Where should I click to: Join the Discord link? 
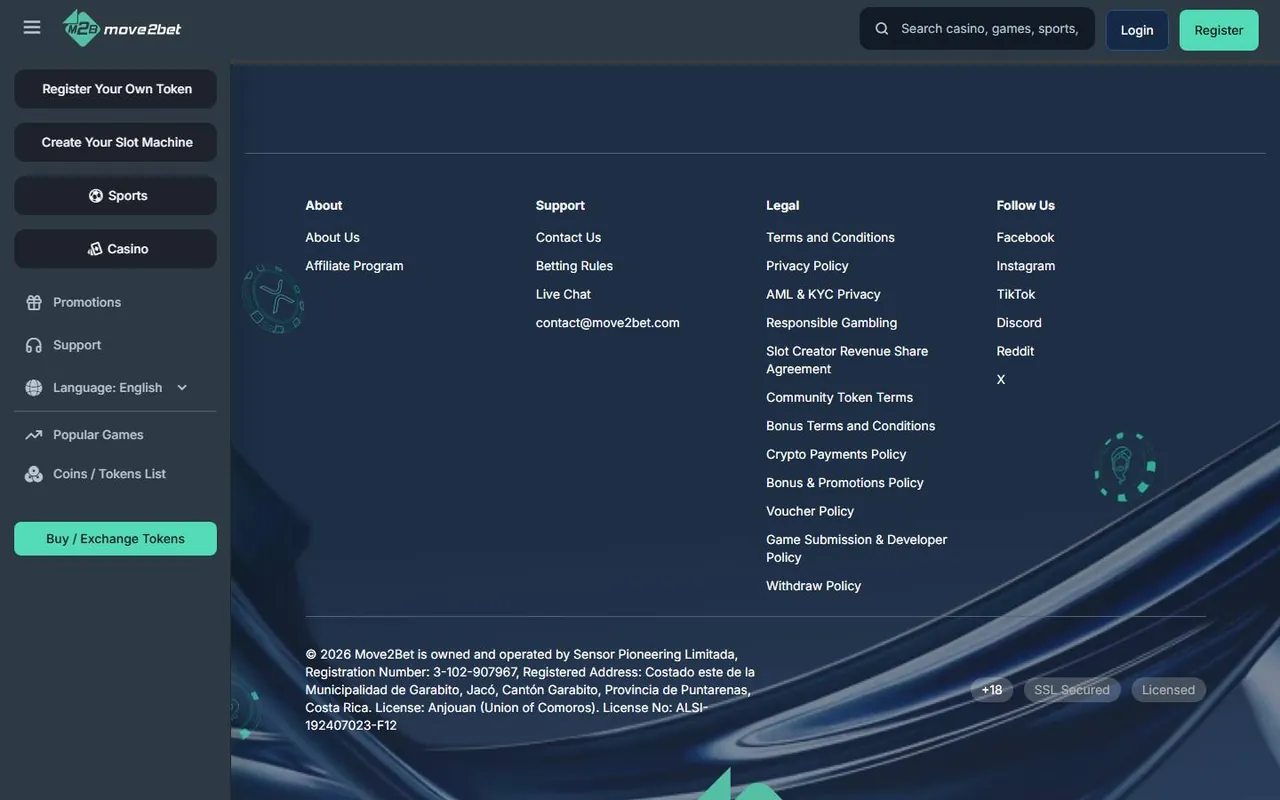click(1019, 323)
